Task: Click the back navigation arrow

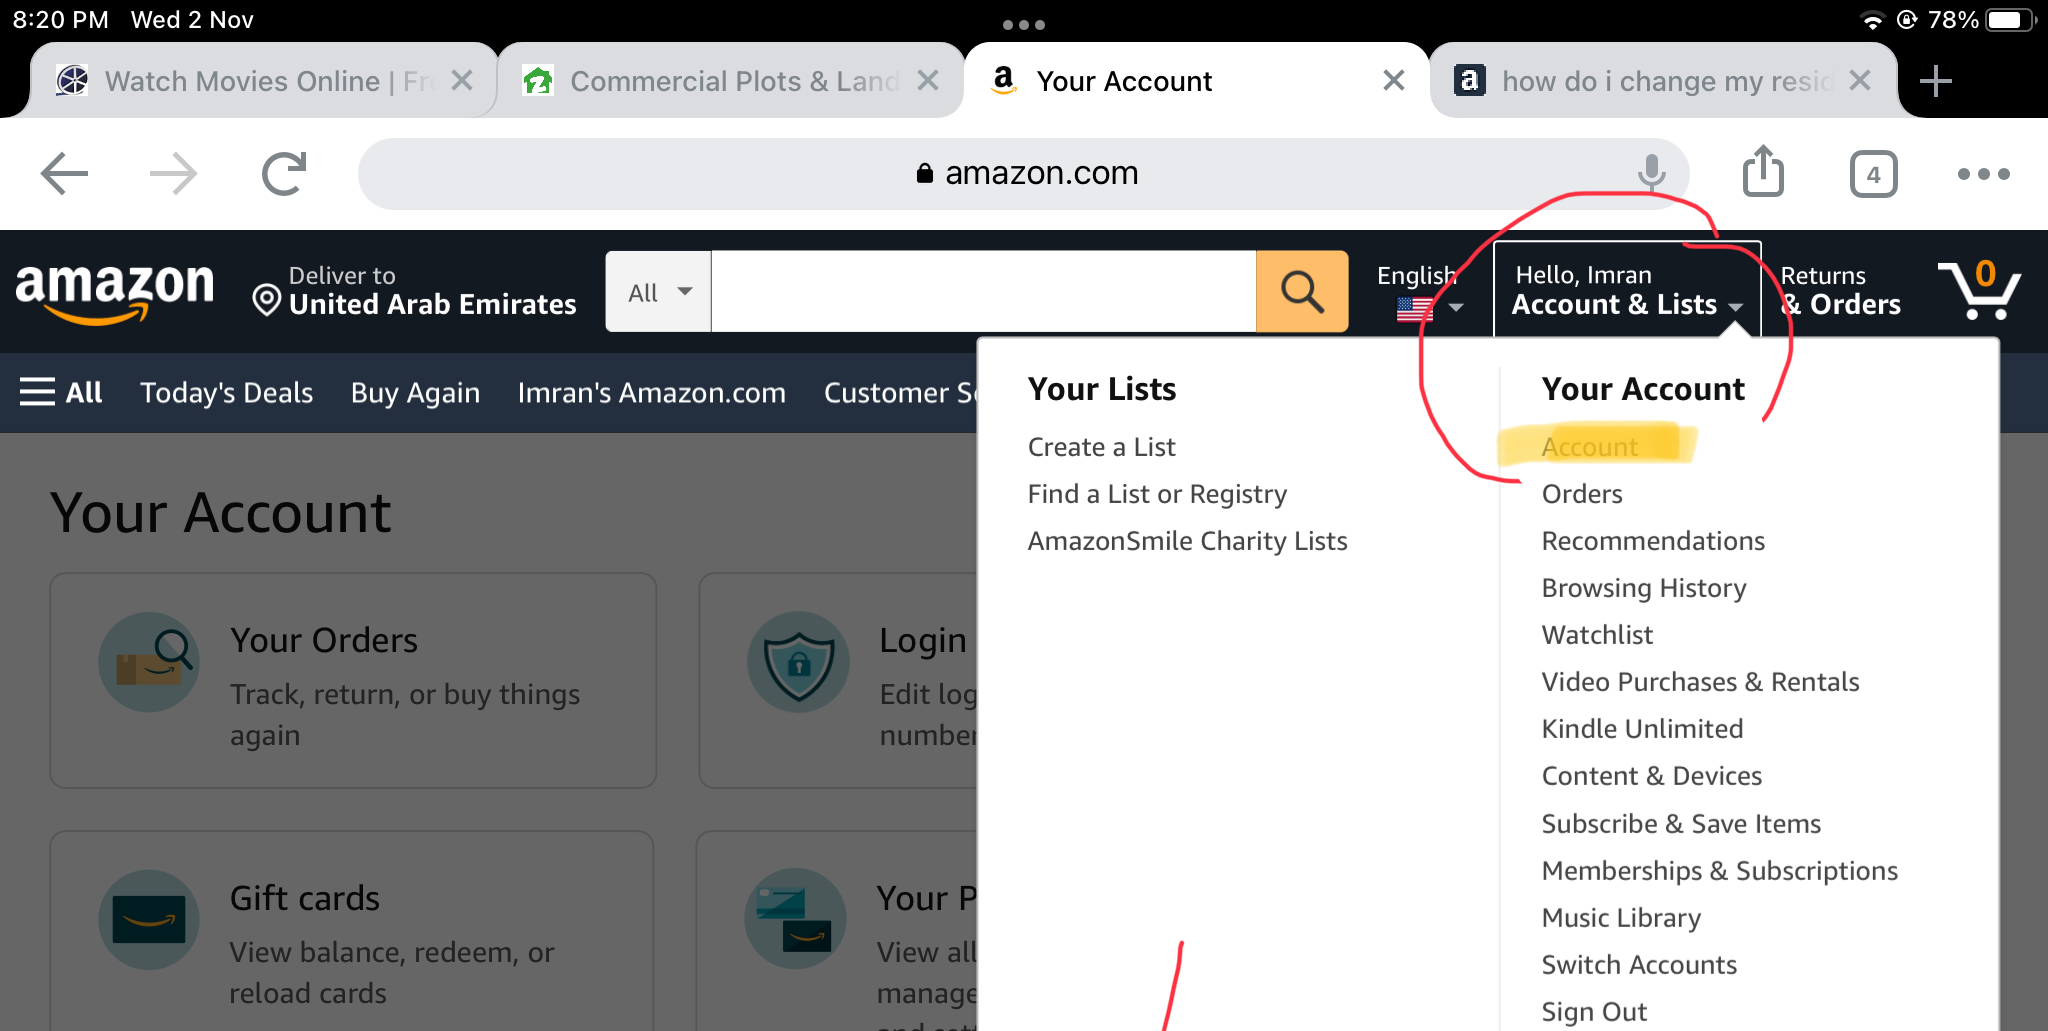Action: [63, 172]
